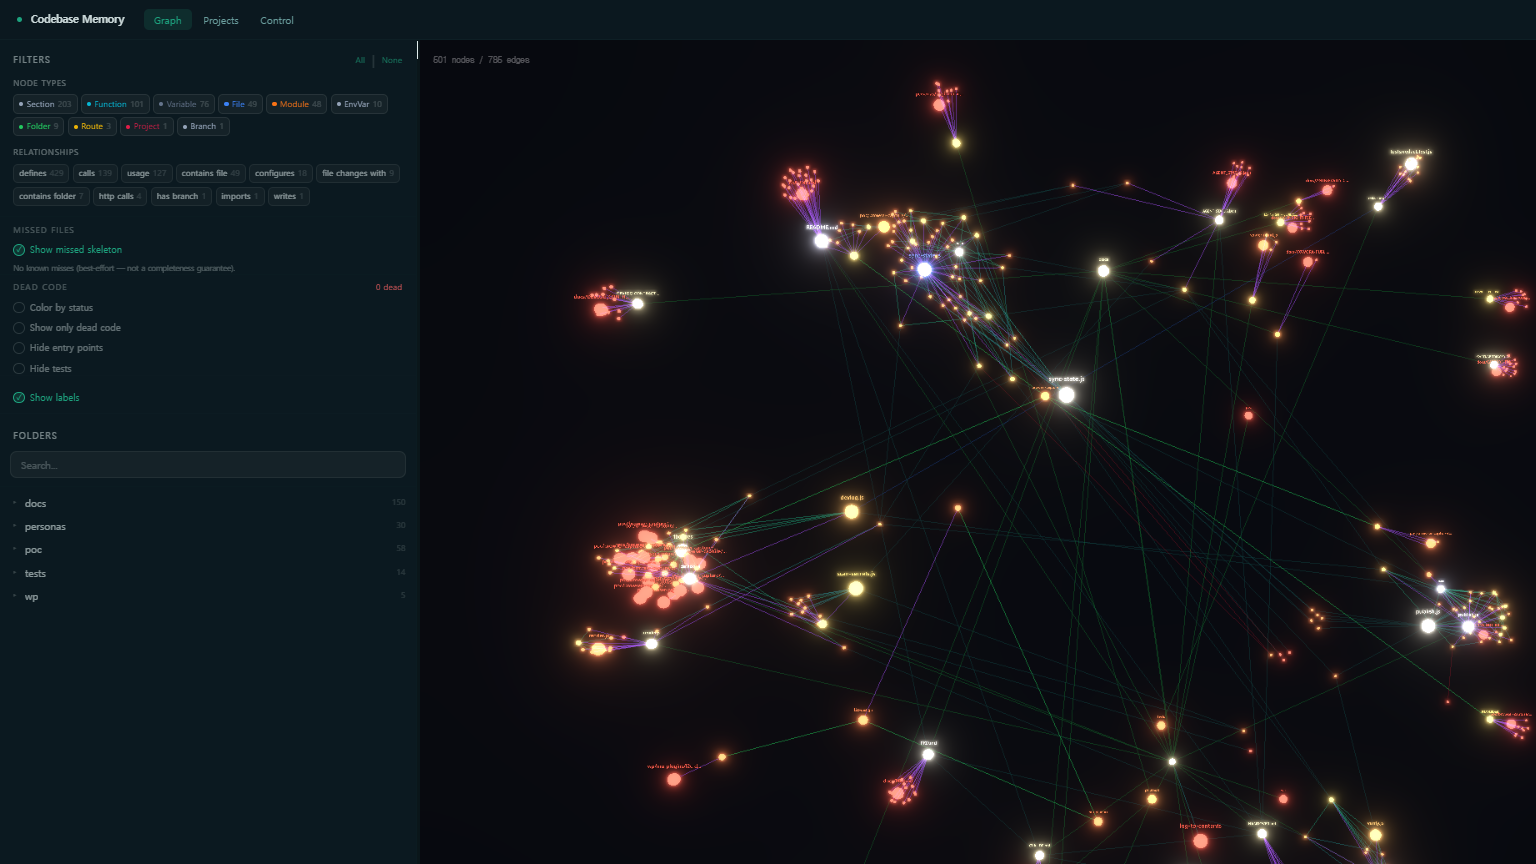Enable the Hide tests option
The height and width of the screenshot is (864, 1536).
(42, 369)
